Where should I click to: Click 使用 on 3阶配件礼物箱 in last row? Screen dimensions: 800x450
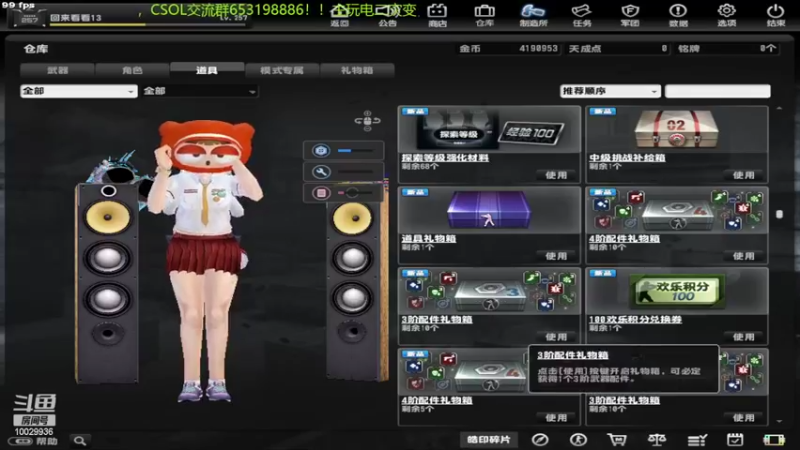coord(743,417)
